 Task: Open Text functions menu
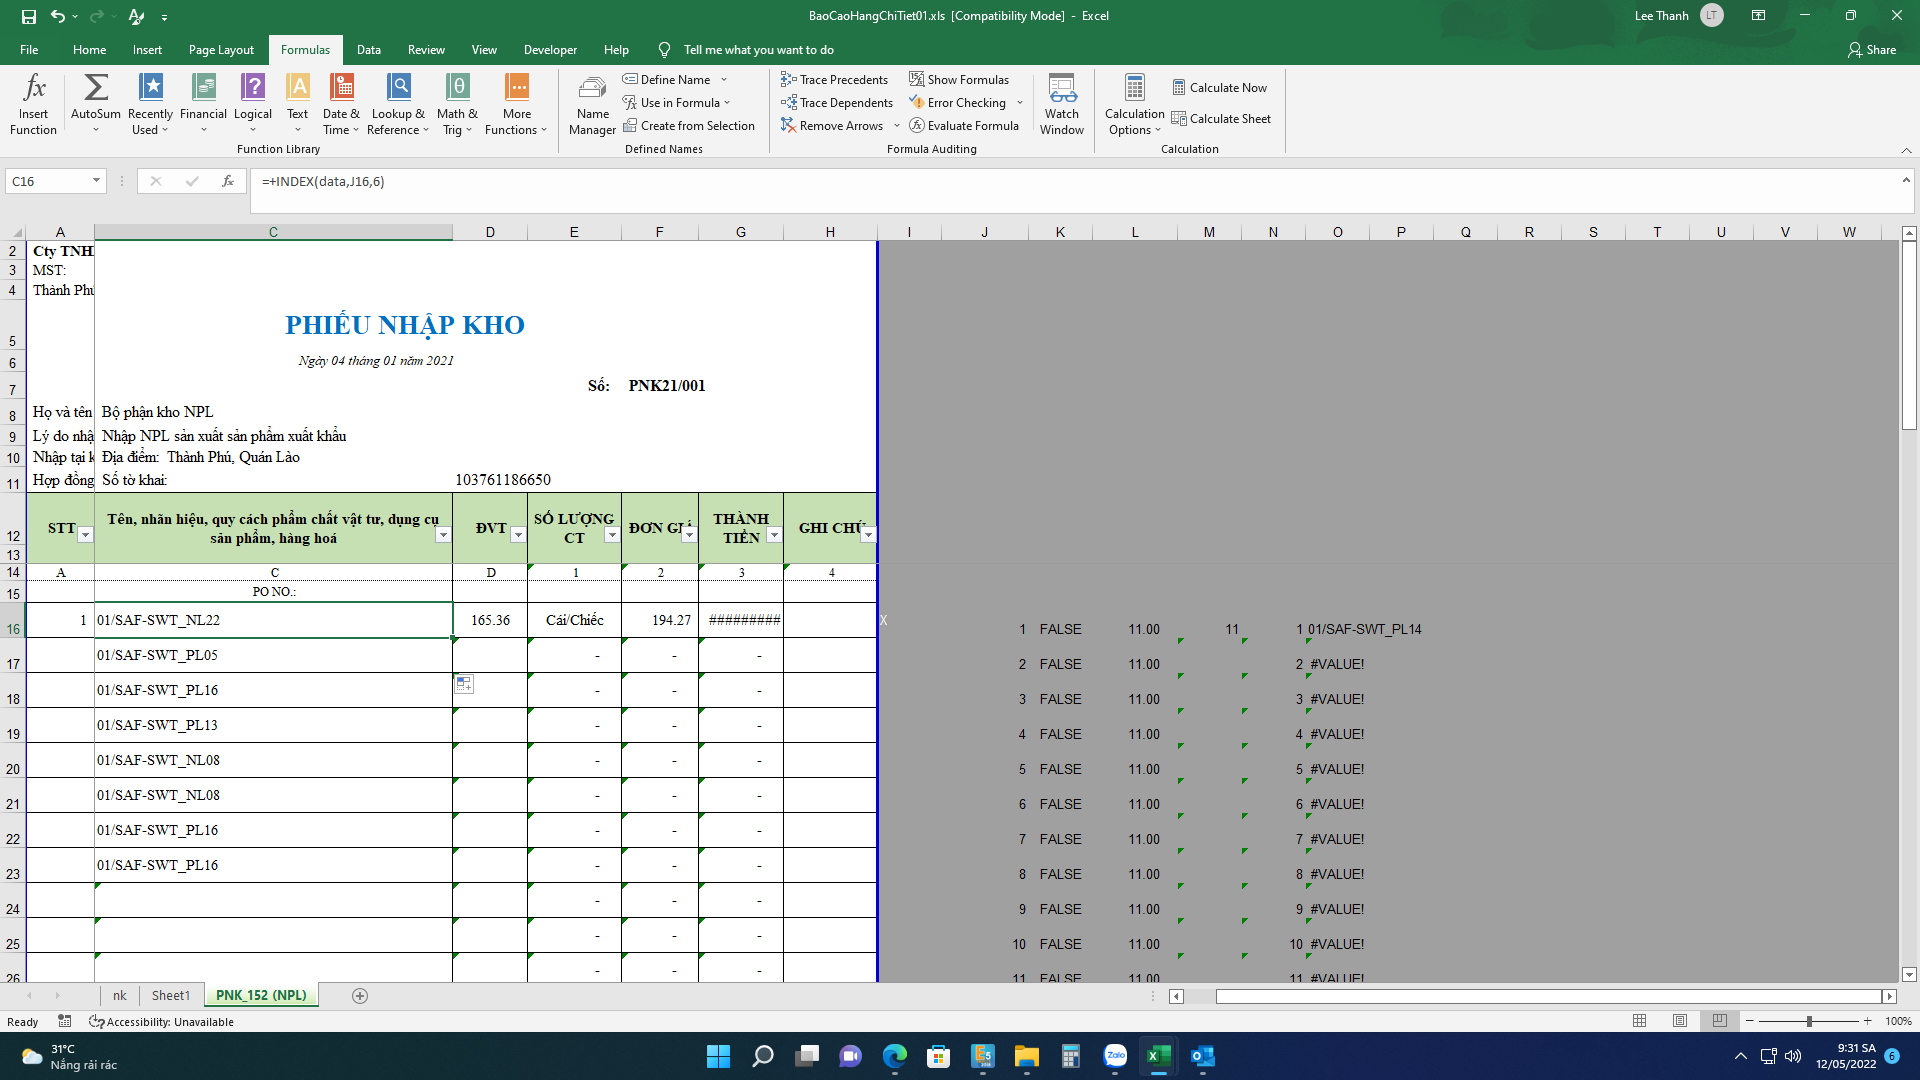[x=298, y=103]
